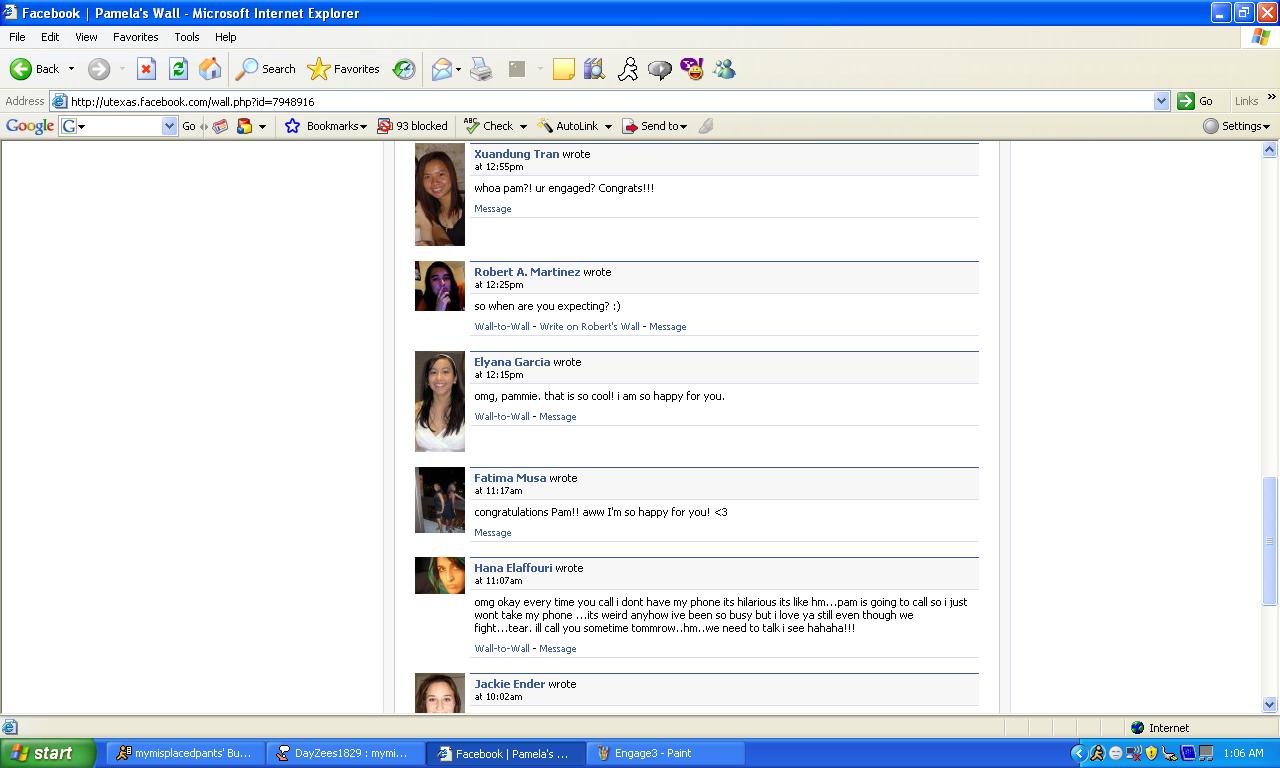Click the Google toolbar logo
This screenshot has height=768, width=1280.
tap(30, 126)
